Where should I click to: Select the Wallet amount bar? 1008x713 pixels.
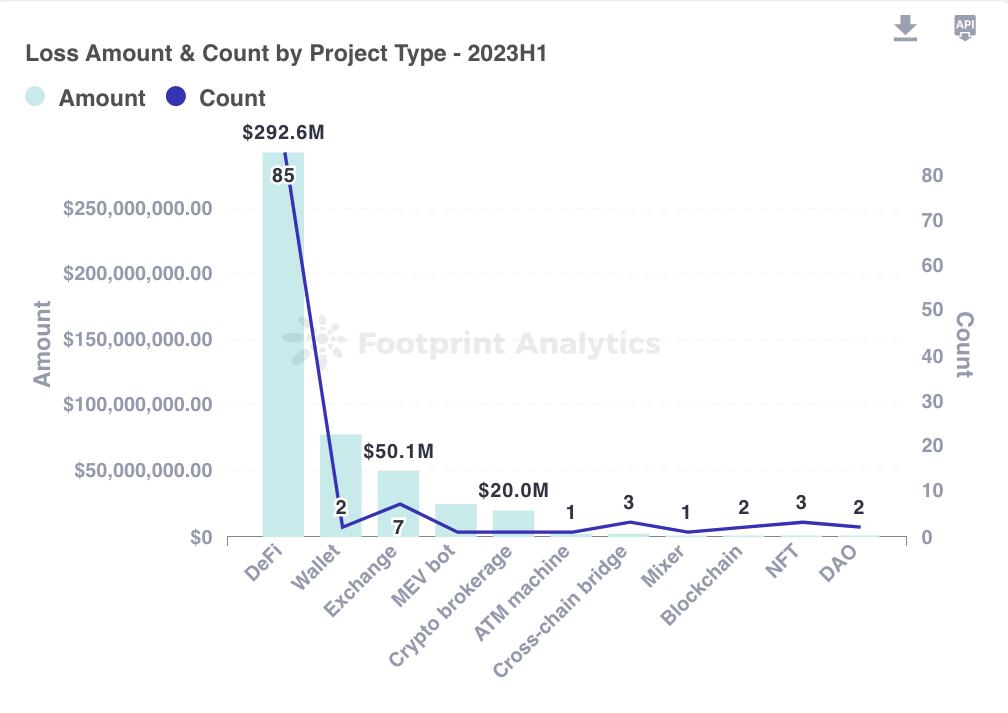pos(341,485)
